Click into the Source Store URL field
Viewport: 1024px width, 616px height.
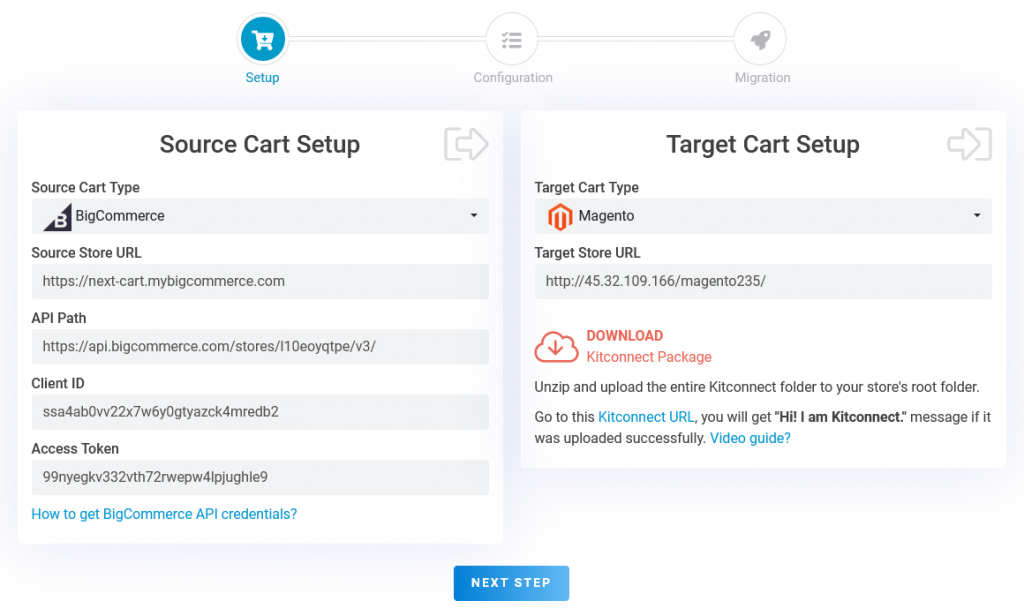click(x=260, y=282)
